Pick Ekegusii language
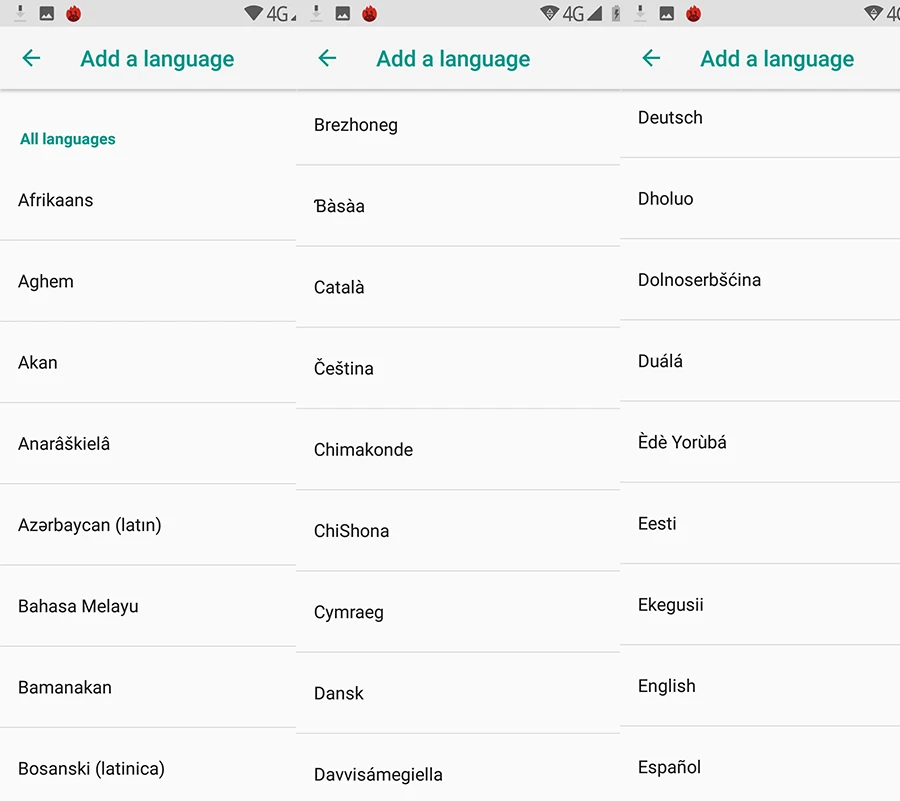This screenshot has width=900, height=801. [x=760, y=605]
